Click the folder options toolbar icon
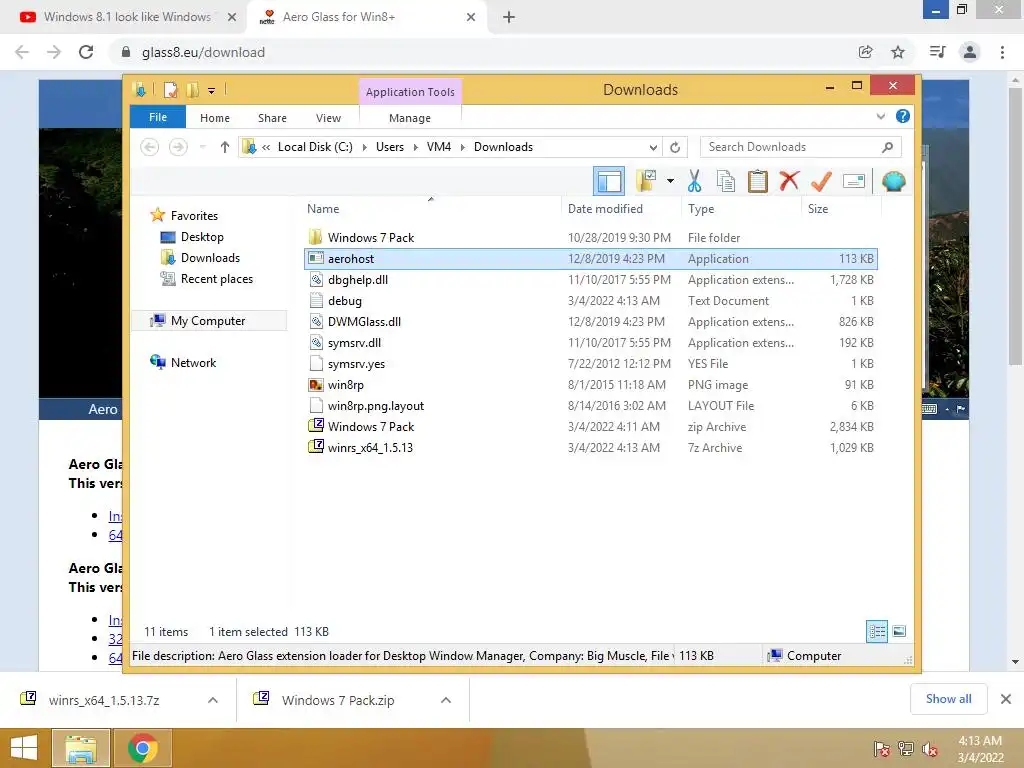This screenshot has height=768, width=1024. click(646, 181)
